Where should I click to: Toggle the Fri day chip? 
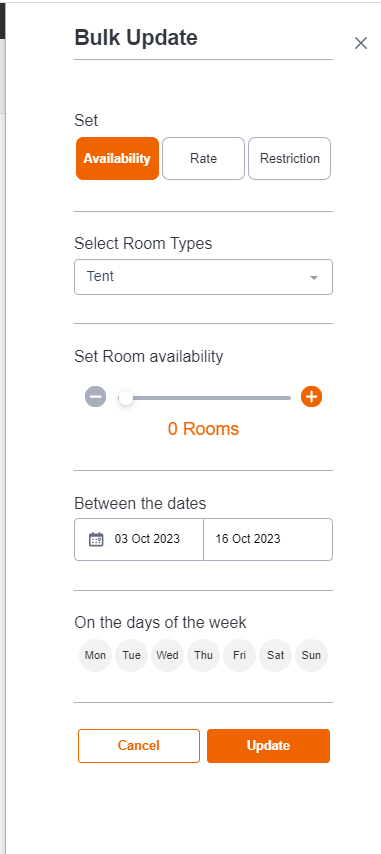click(x=239, y=655)
